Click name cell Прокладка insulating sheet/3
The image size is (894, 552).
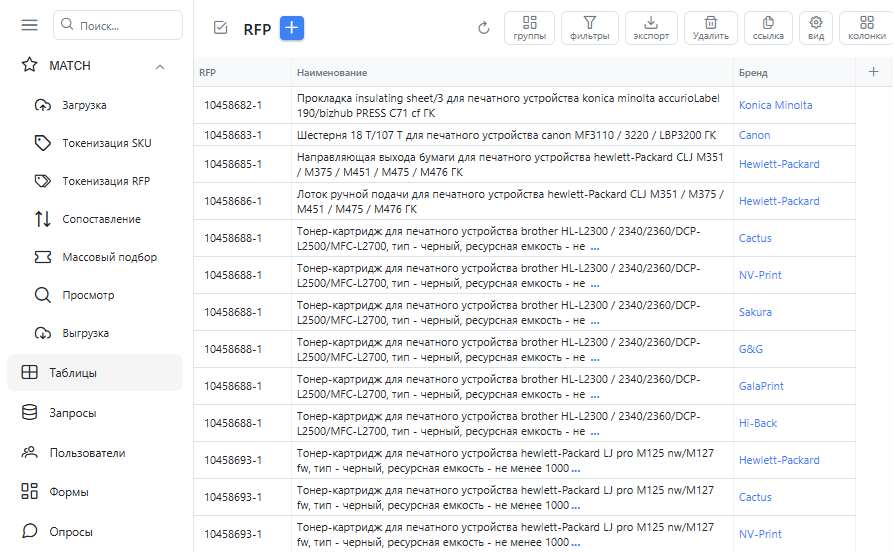(x=512, y=105)
